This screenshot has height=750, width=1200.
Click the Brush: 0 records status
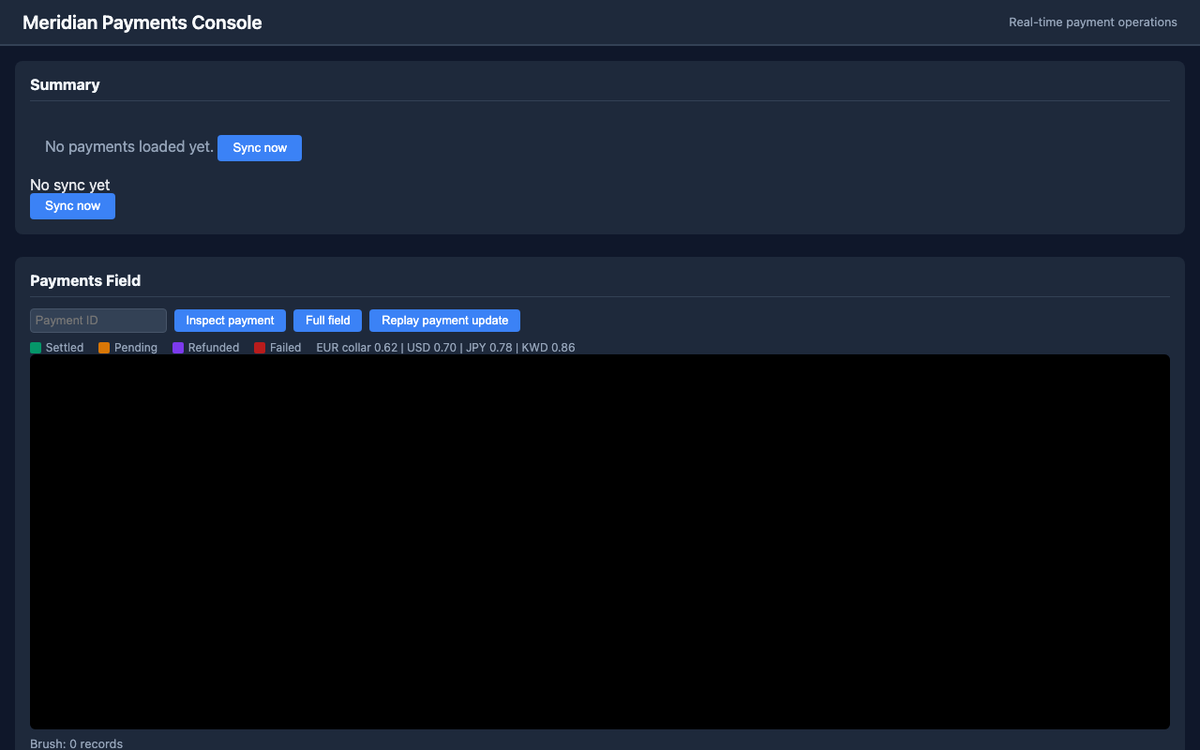pos(77,743)
